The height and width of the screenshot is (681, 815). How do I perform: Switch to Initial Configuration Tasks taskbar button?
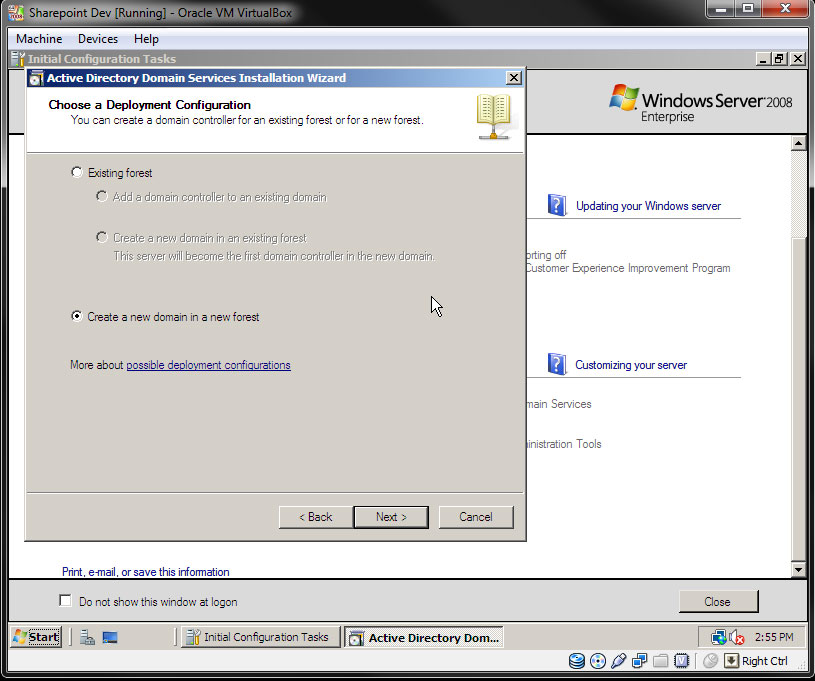pos(260,637)
